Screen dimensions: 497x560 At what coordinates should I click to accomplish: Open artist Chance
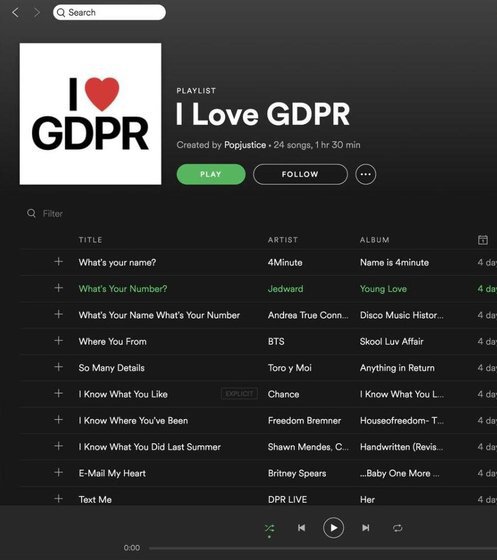click(x=283, y=394)
